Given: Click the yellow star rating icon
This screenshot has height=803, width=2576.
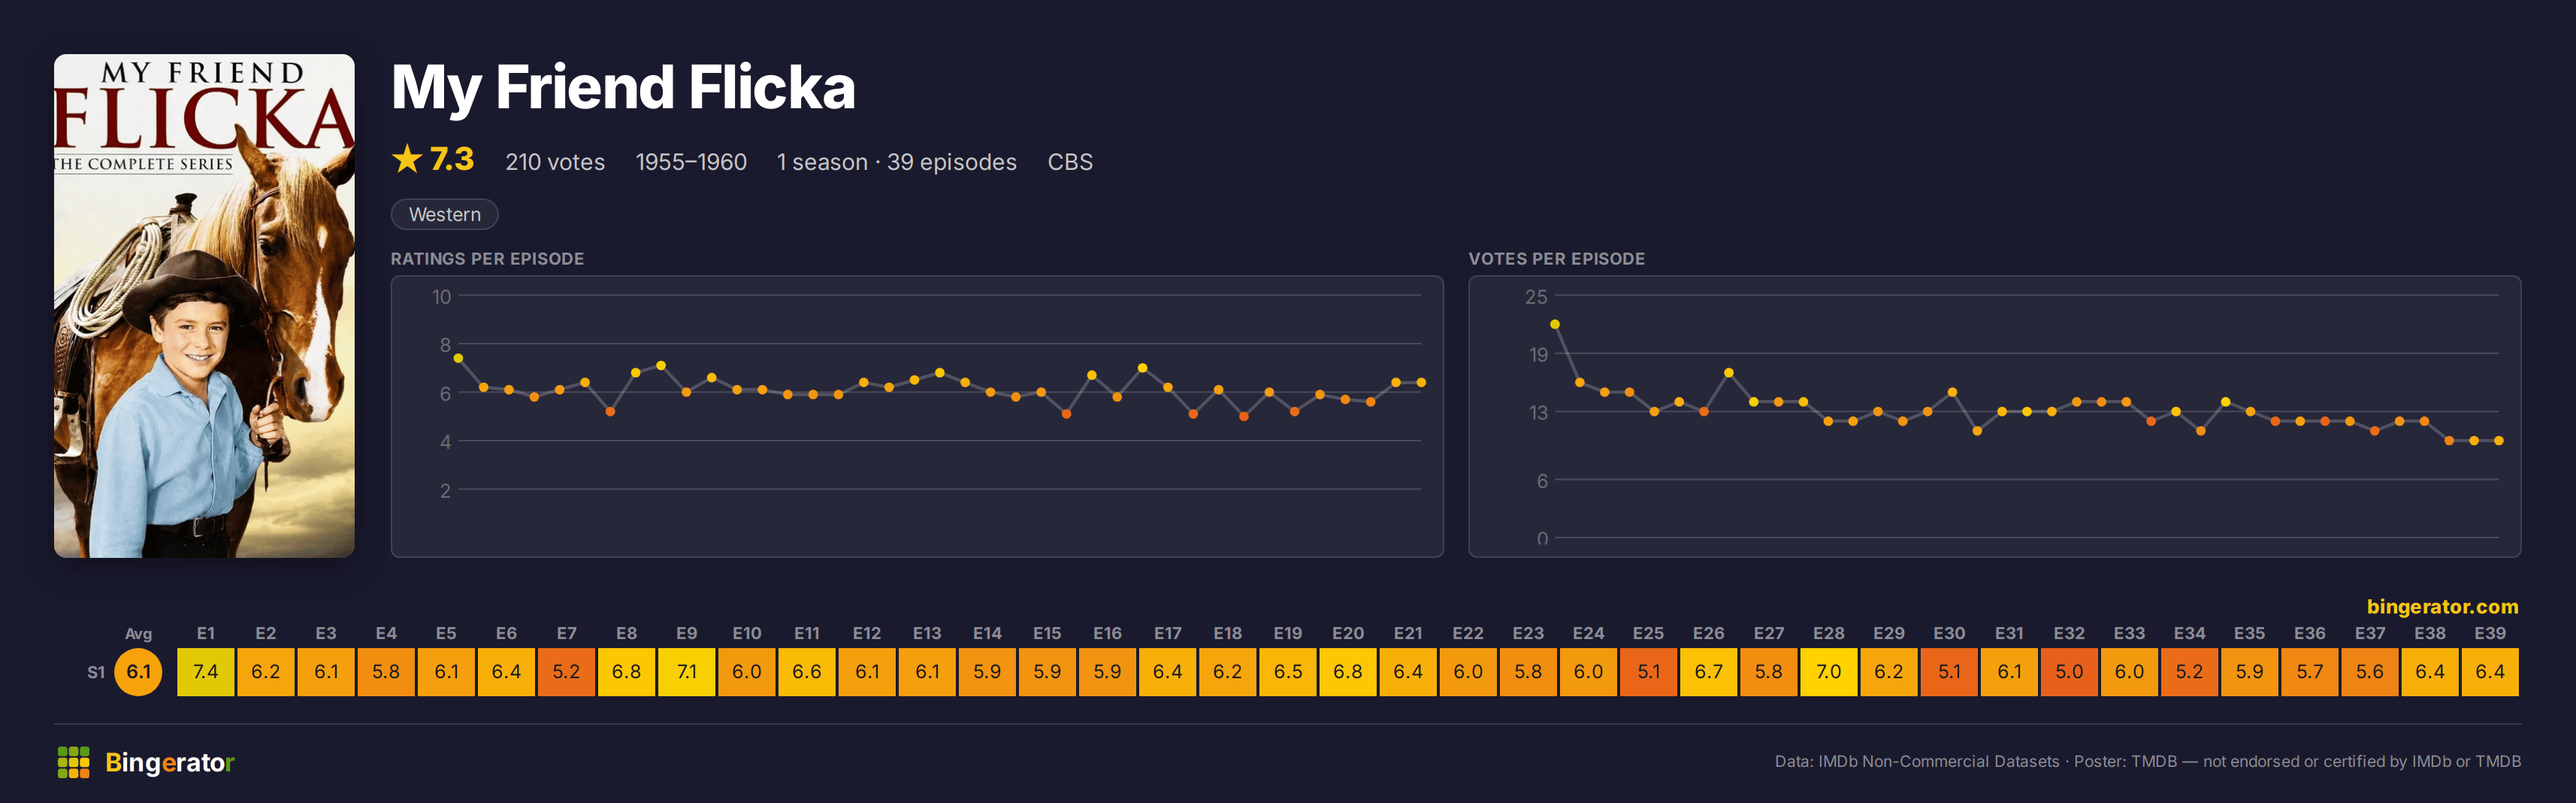Looking at the screenshot, I should 407,159.
